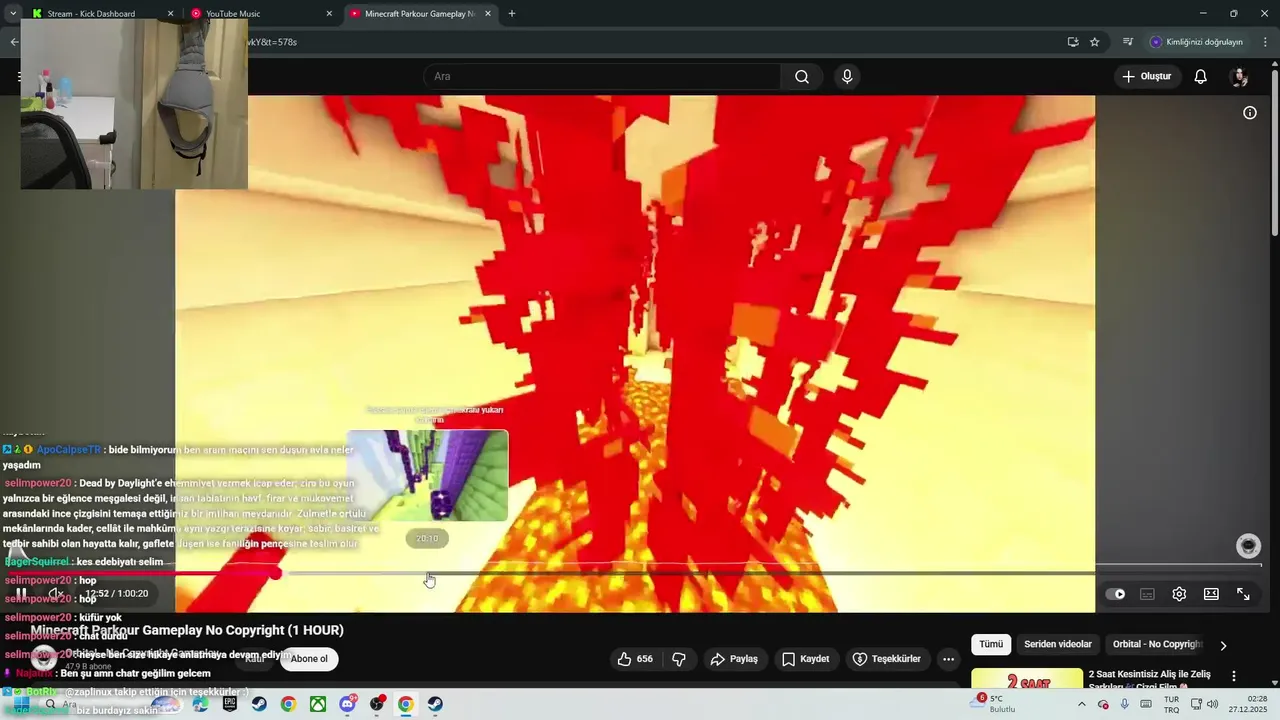Image resolution: width=1280 pixels, height=720 pixels.
Task: Open Epic Games launcher from taskbar
Action: [x=230, y=704]
